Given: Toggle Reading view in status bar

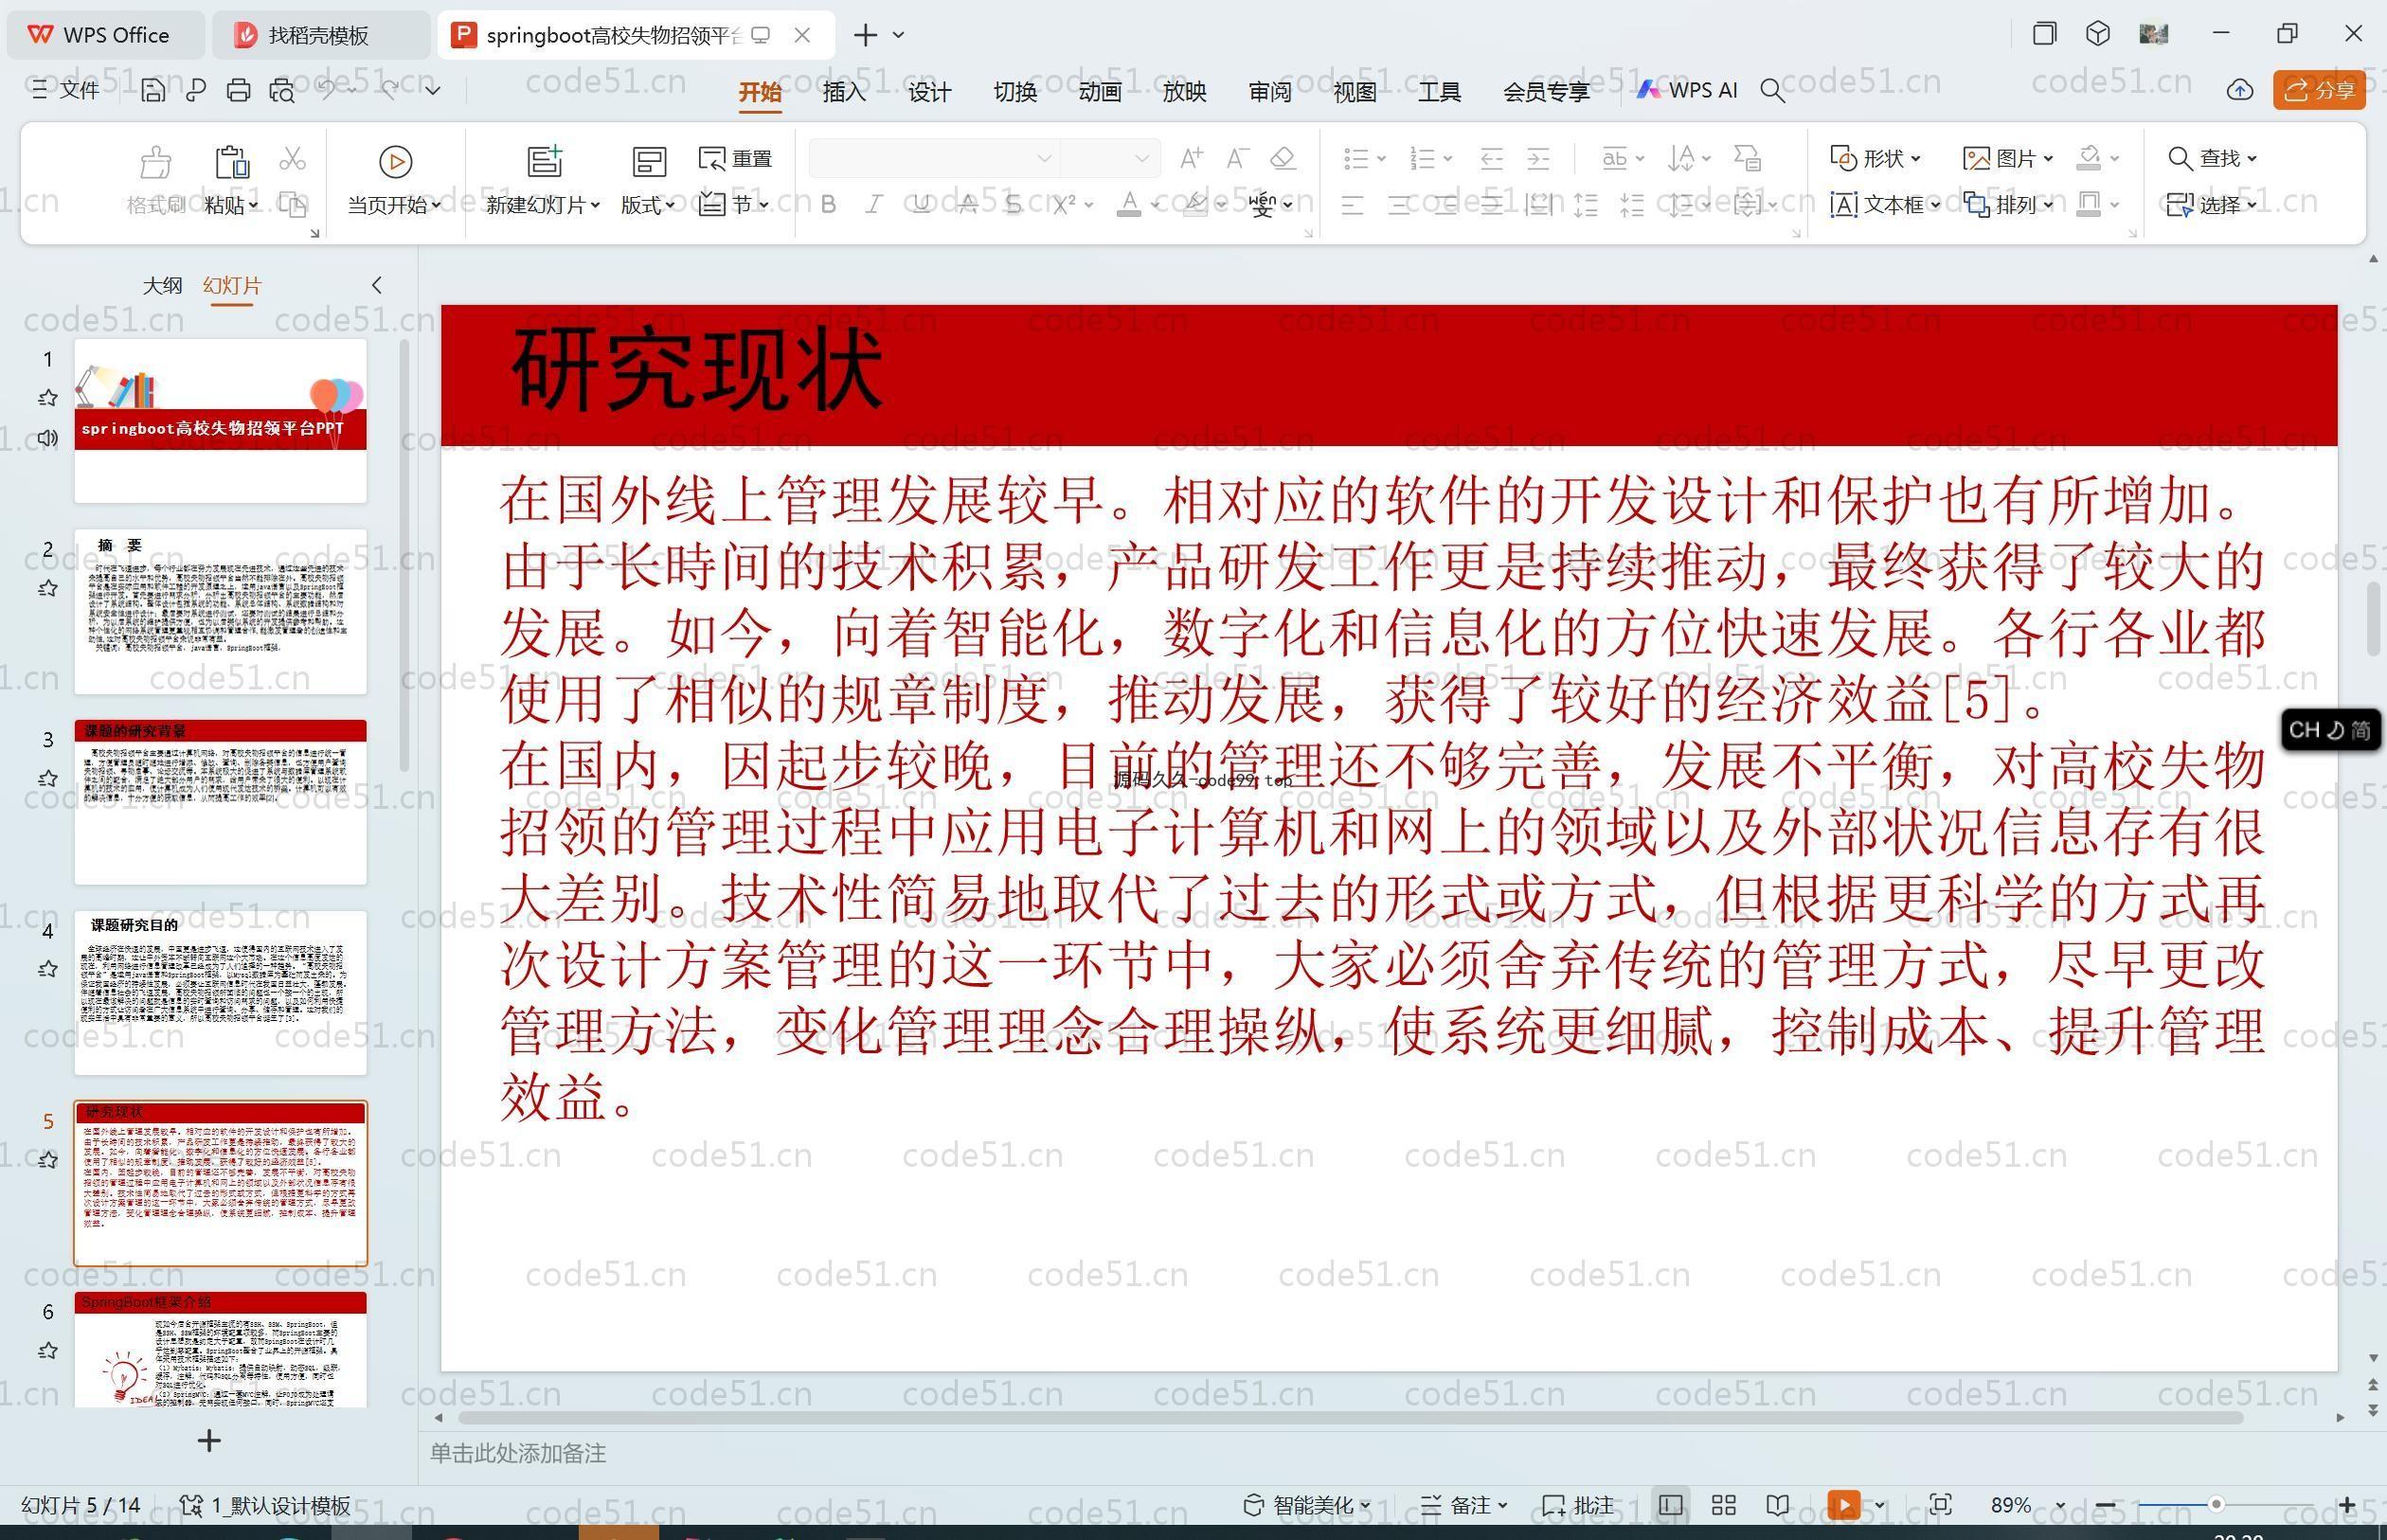Looking at the screenshot, I should (x=1777, y=1505).
